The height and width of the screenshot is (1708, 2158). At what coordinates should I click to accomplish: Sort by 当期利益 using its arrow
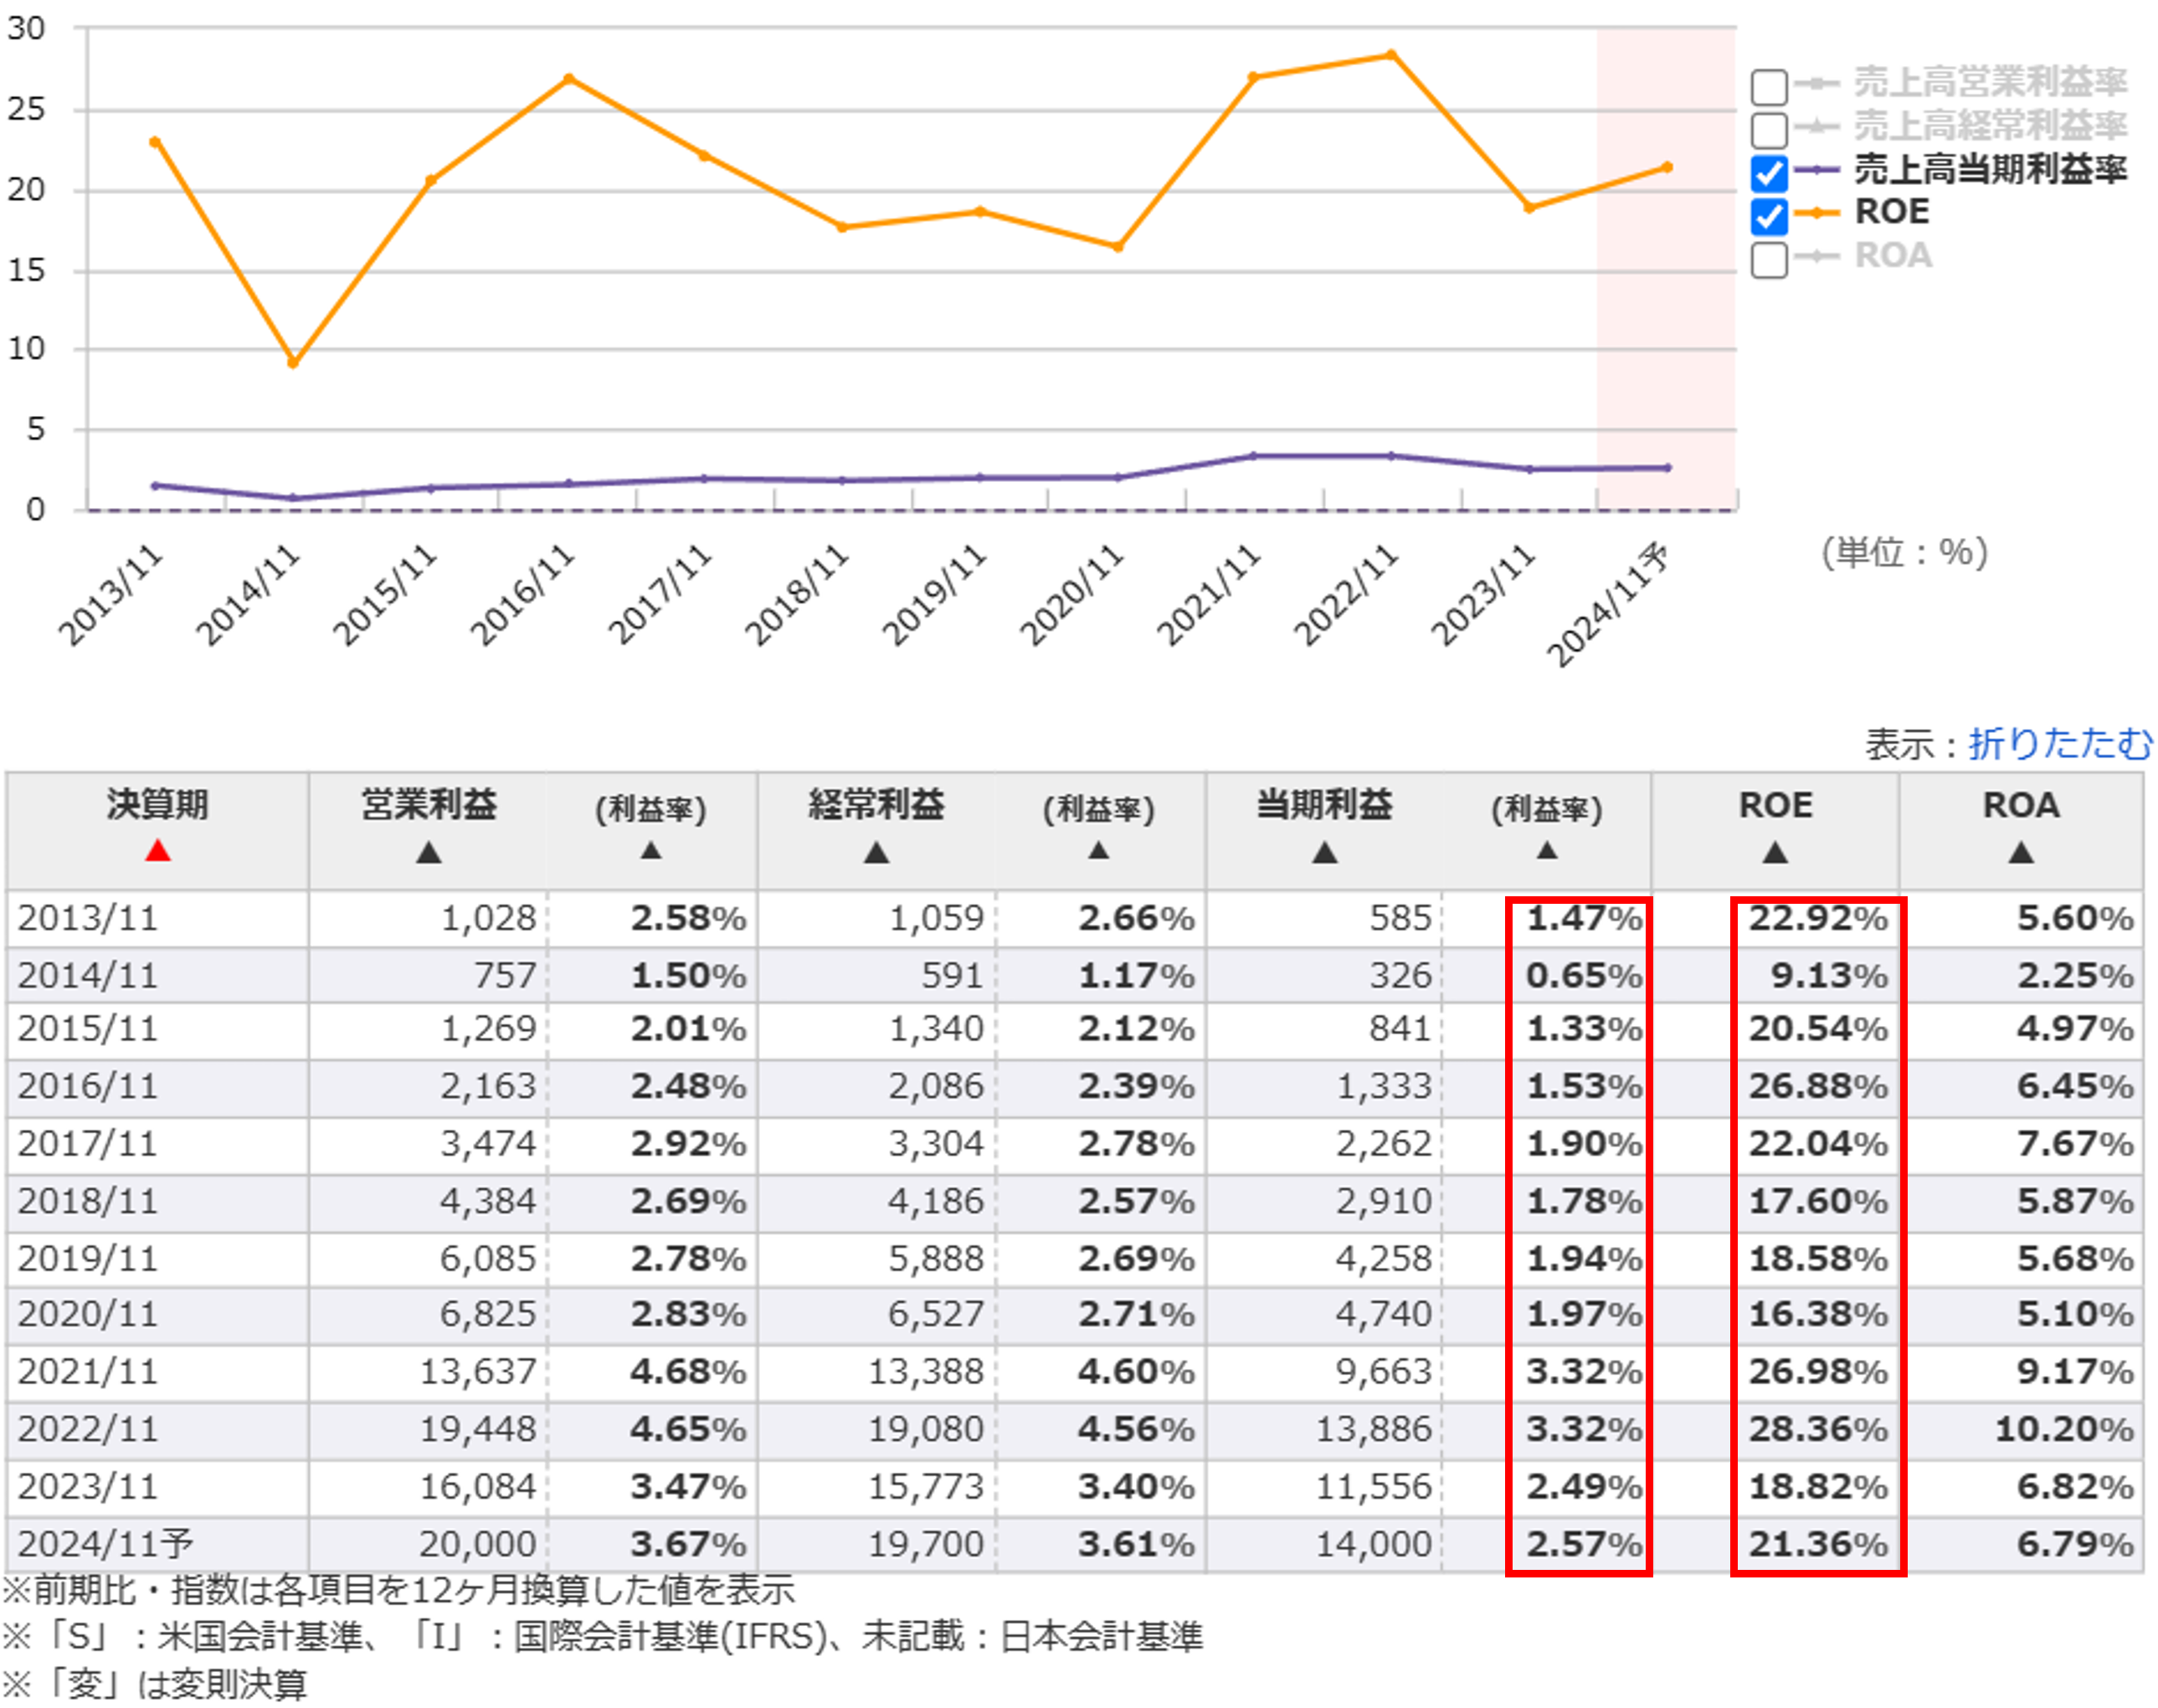tap(1324, 853)
